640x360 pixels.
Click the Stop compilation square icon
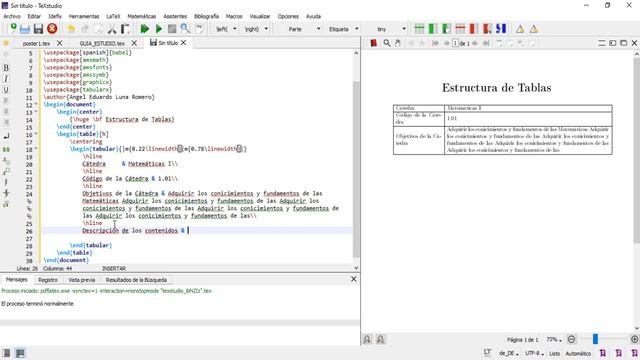pos(172,29)
